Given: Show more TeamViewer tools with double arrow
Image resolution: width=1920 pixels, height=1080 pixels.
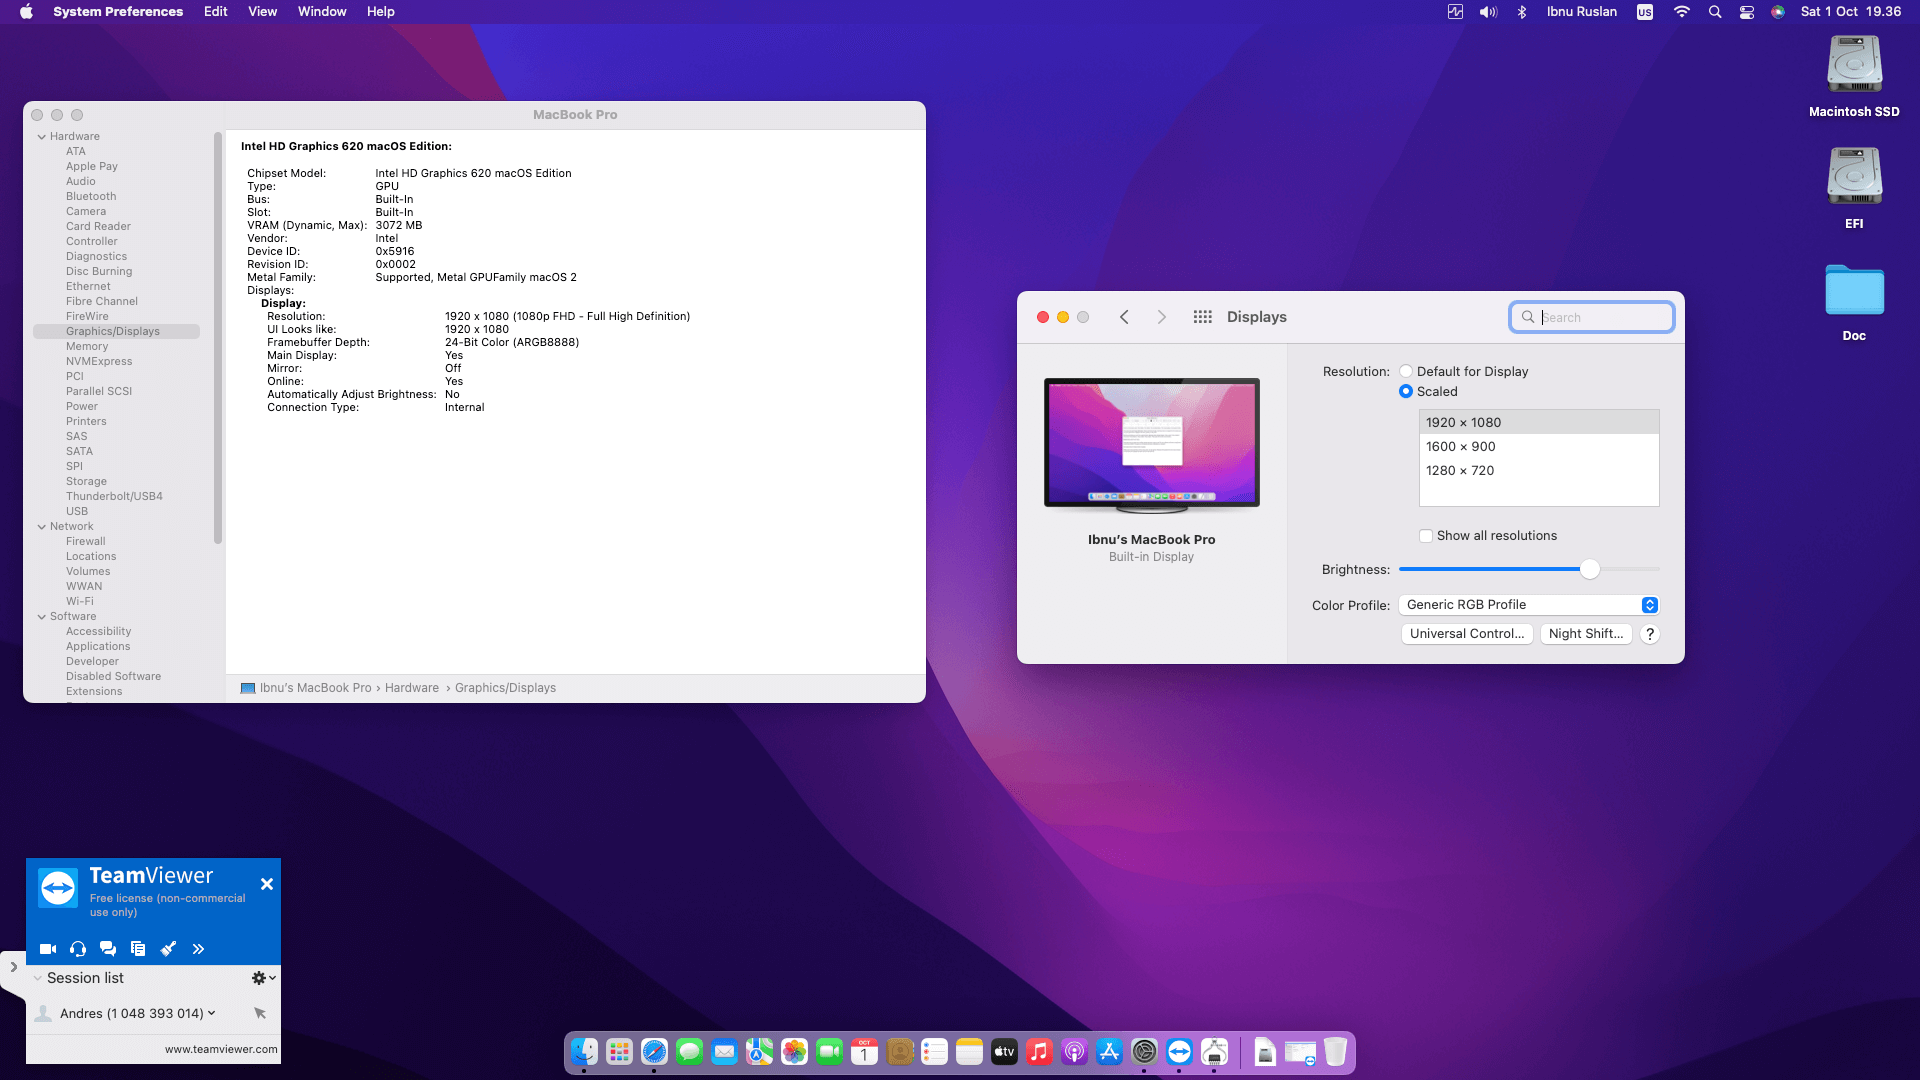Looking at the screenshot, I should tap(198, 948).
